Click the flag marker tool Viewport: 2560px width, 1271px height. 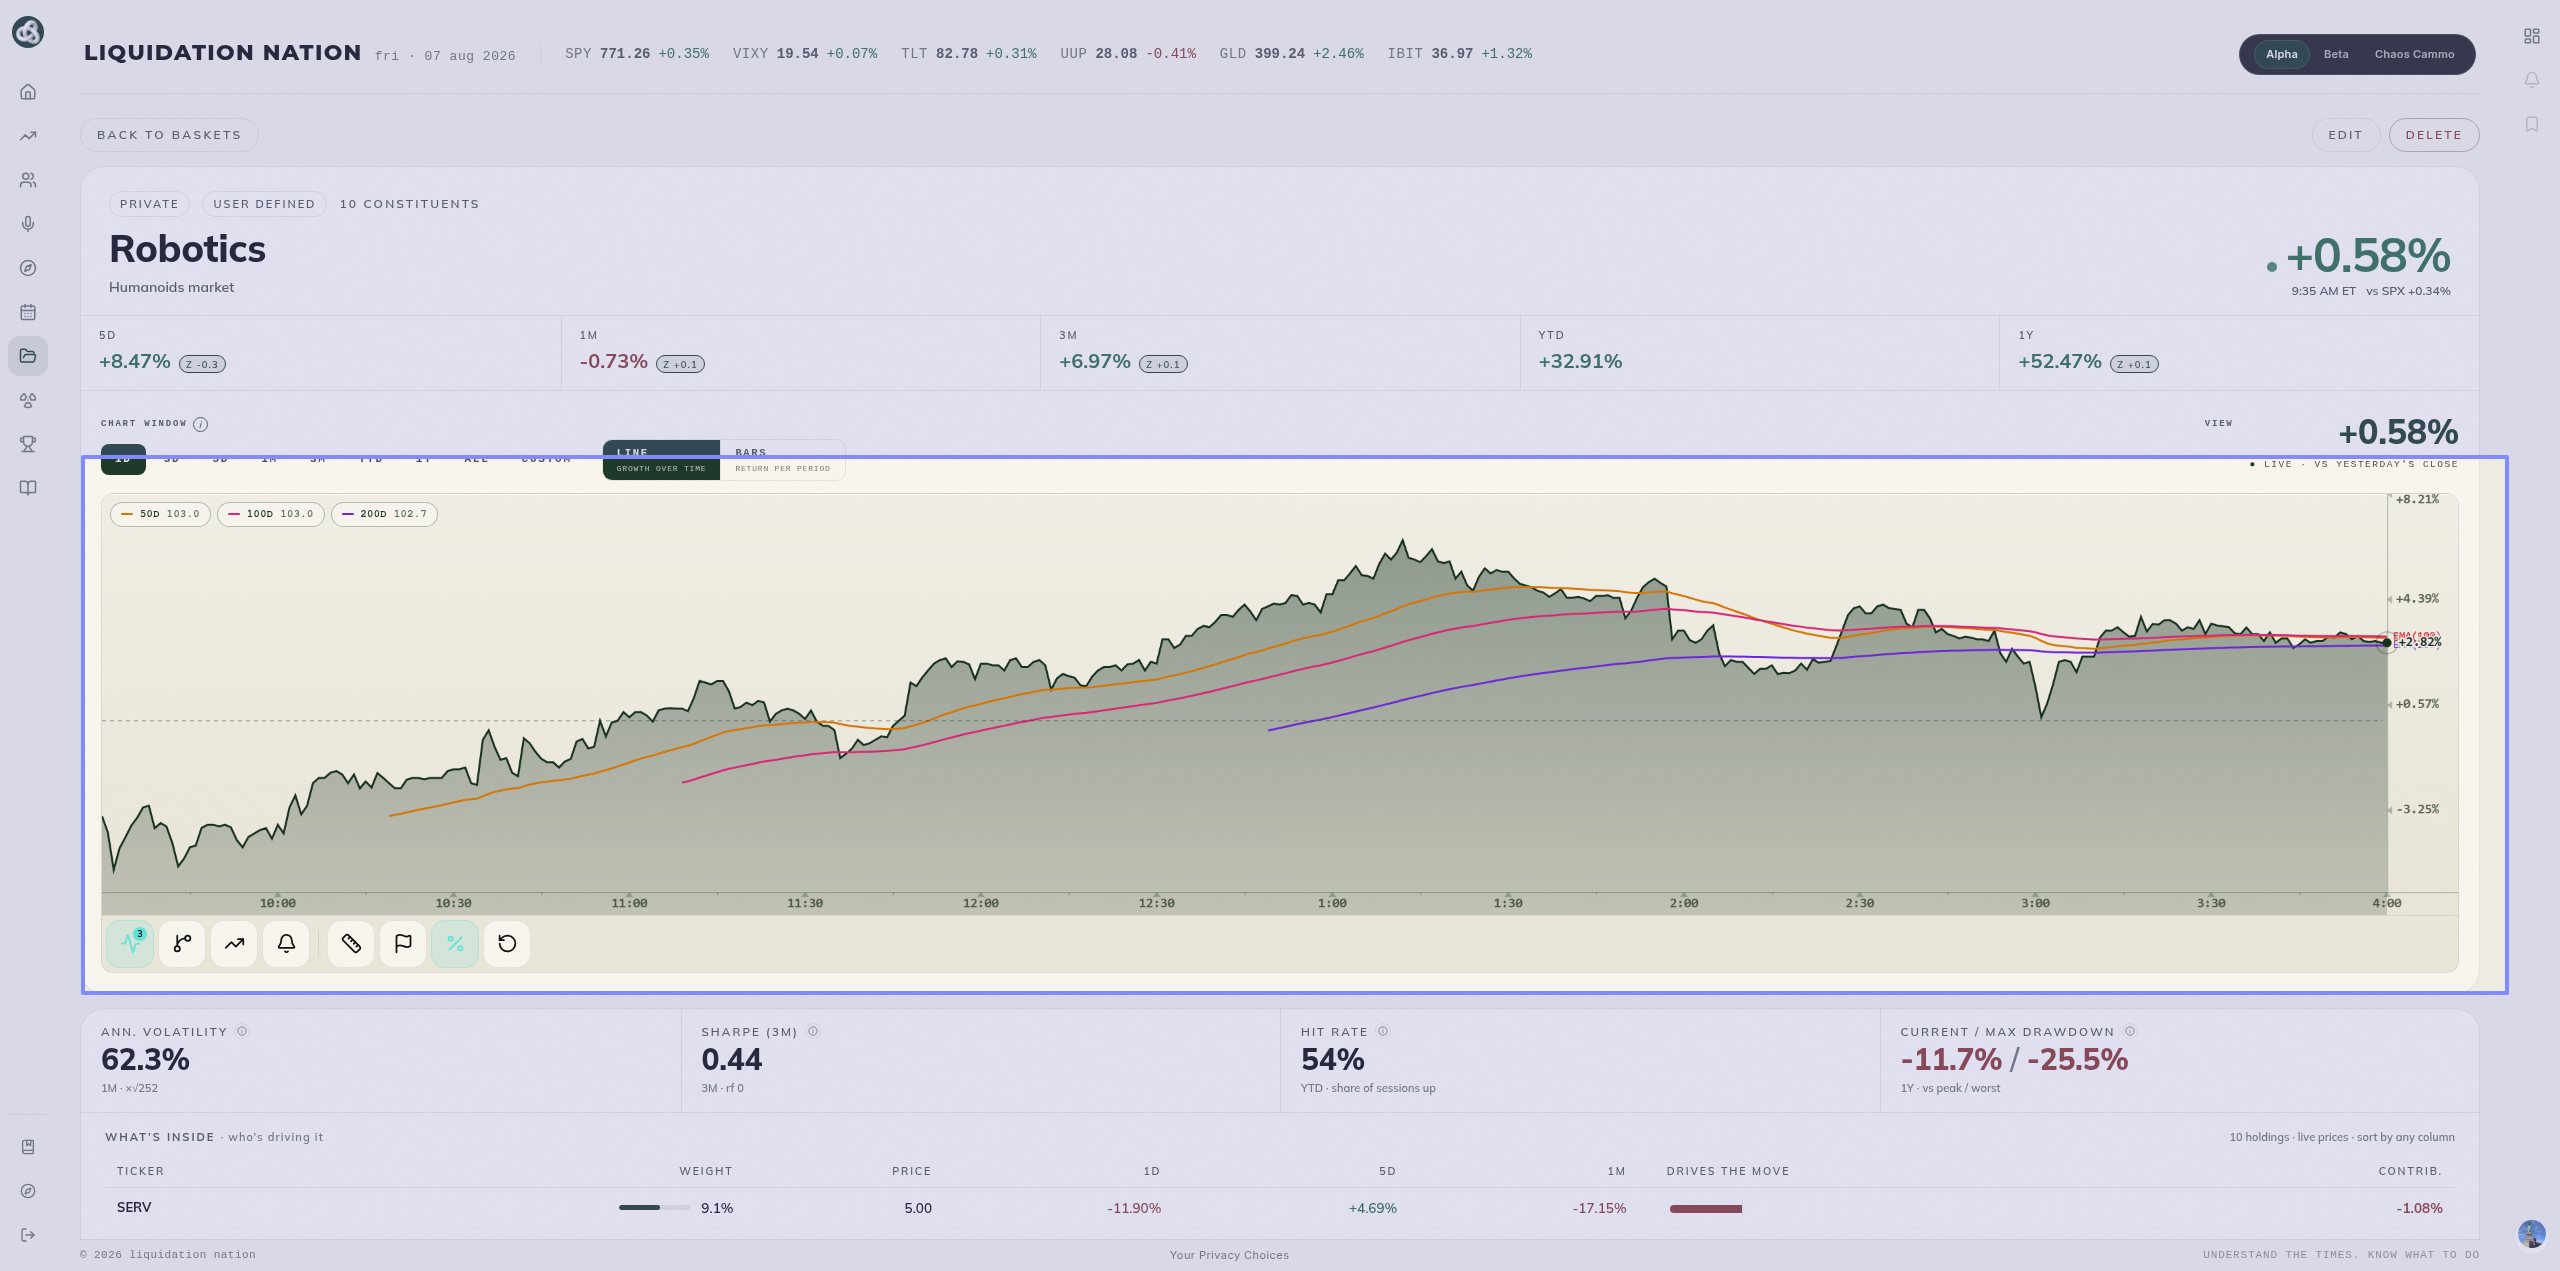[x=403, y=943]
